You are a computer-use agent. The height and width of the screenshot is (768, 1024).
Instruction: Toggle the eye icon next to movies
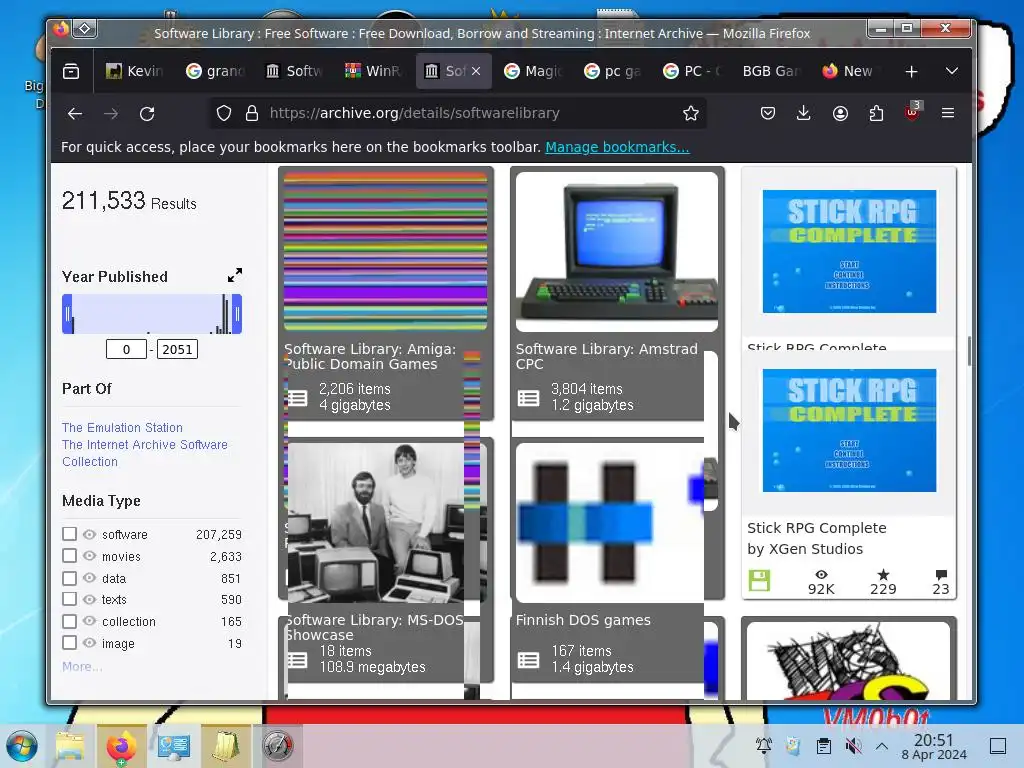tap(89, 556)
